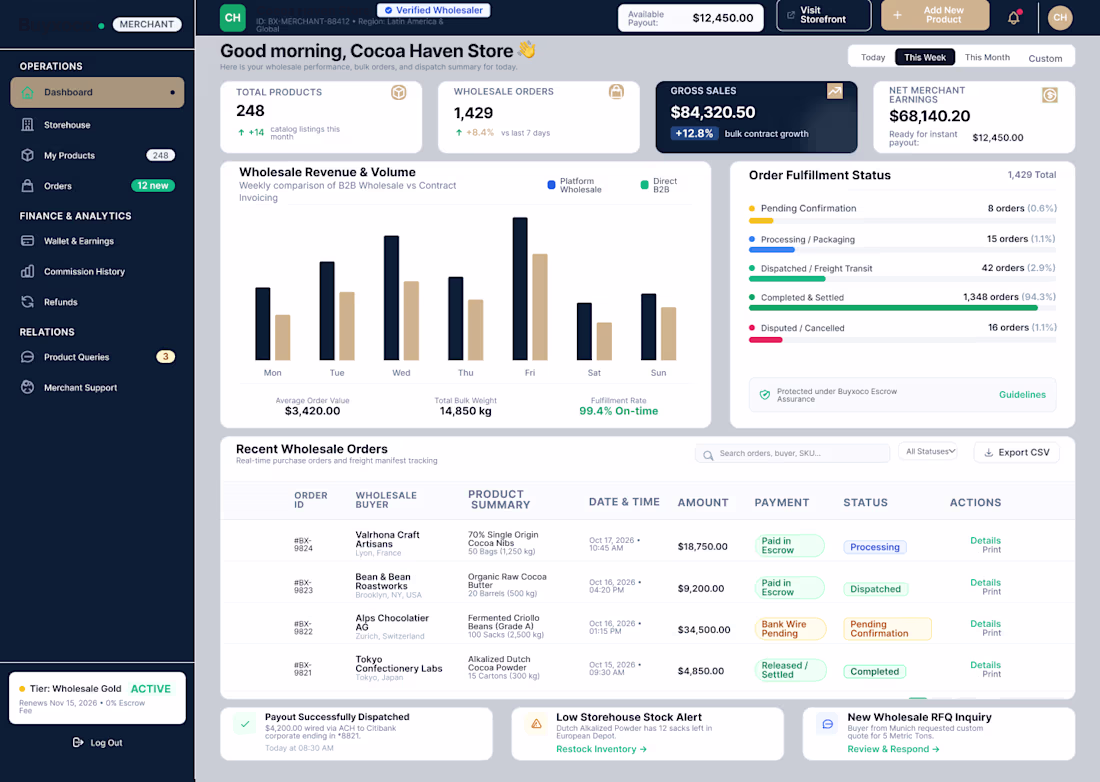Click the '12 new' orders badge

[x=153, y=186]
